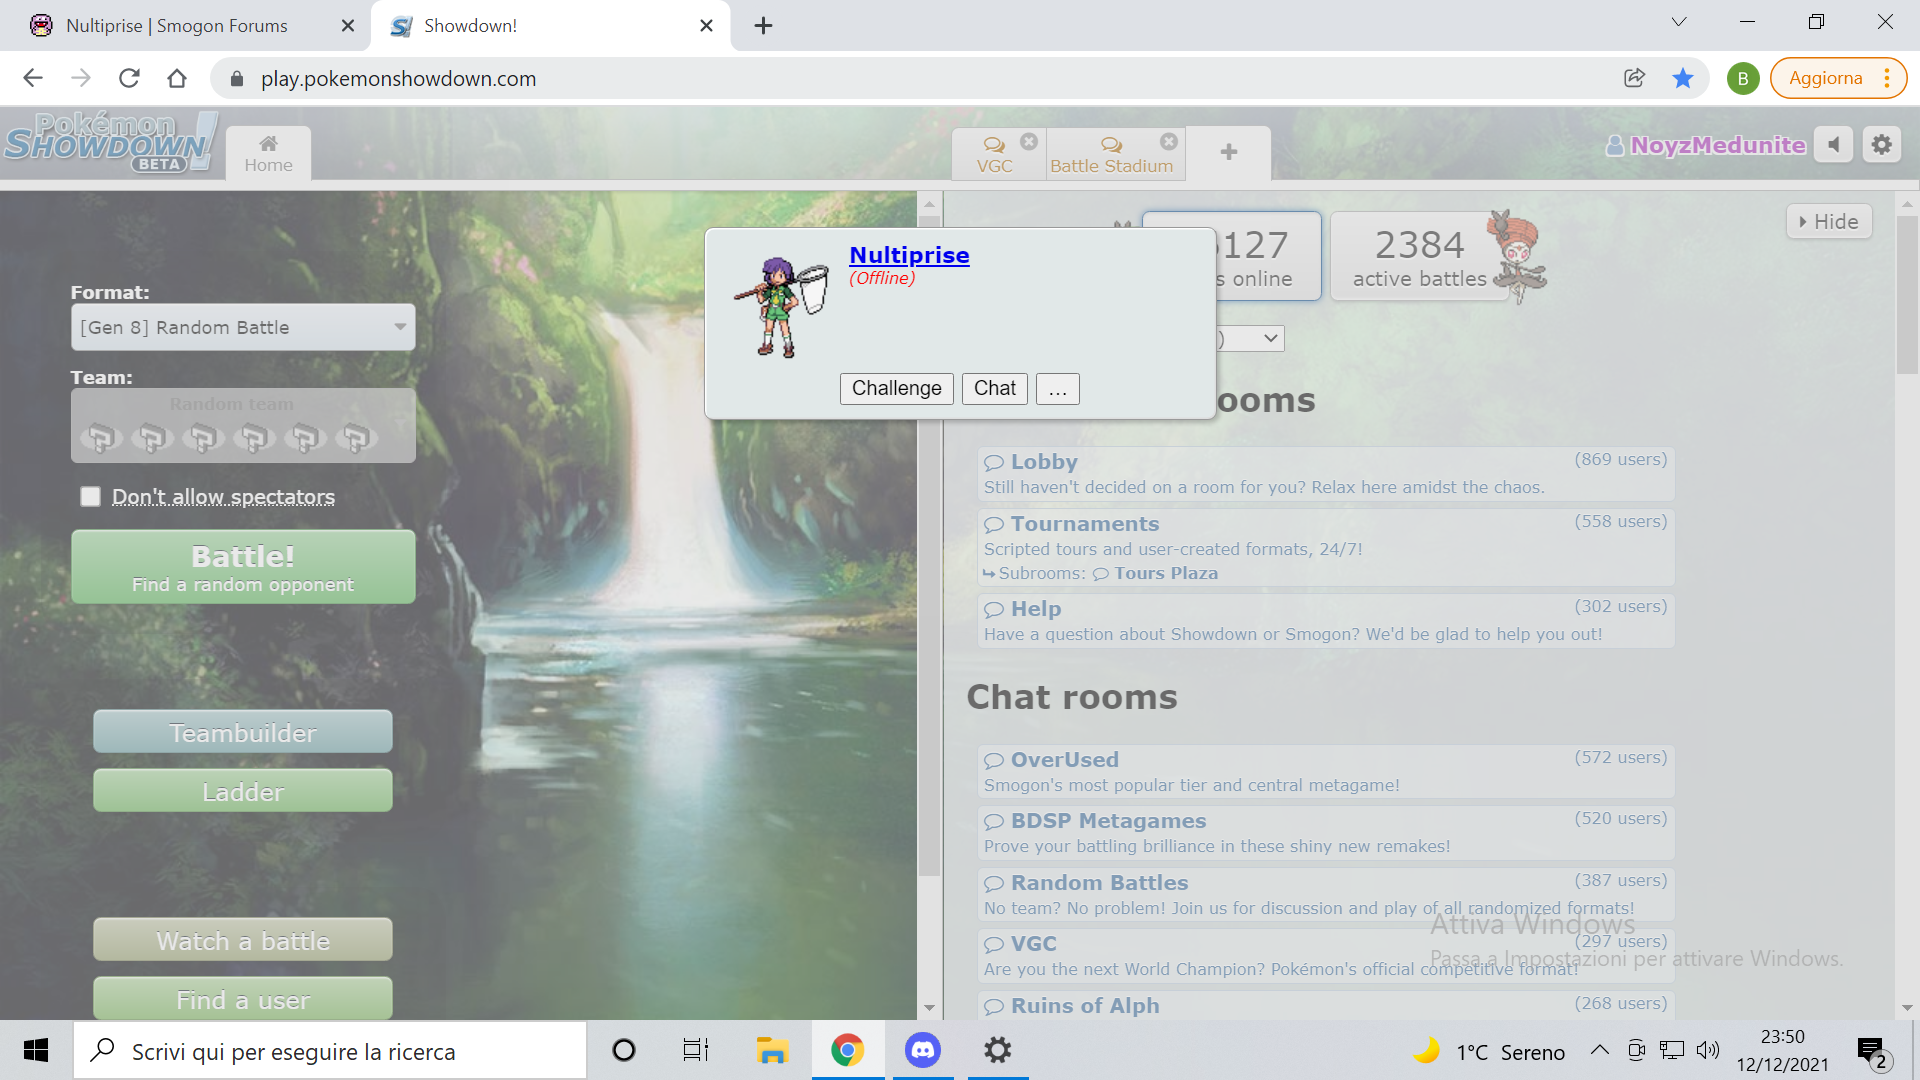
Task: Click the chat bubble icon beside OverUsed
Action: click(994, 760)
